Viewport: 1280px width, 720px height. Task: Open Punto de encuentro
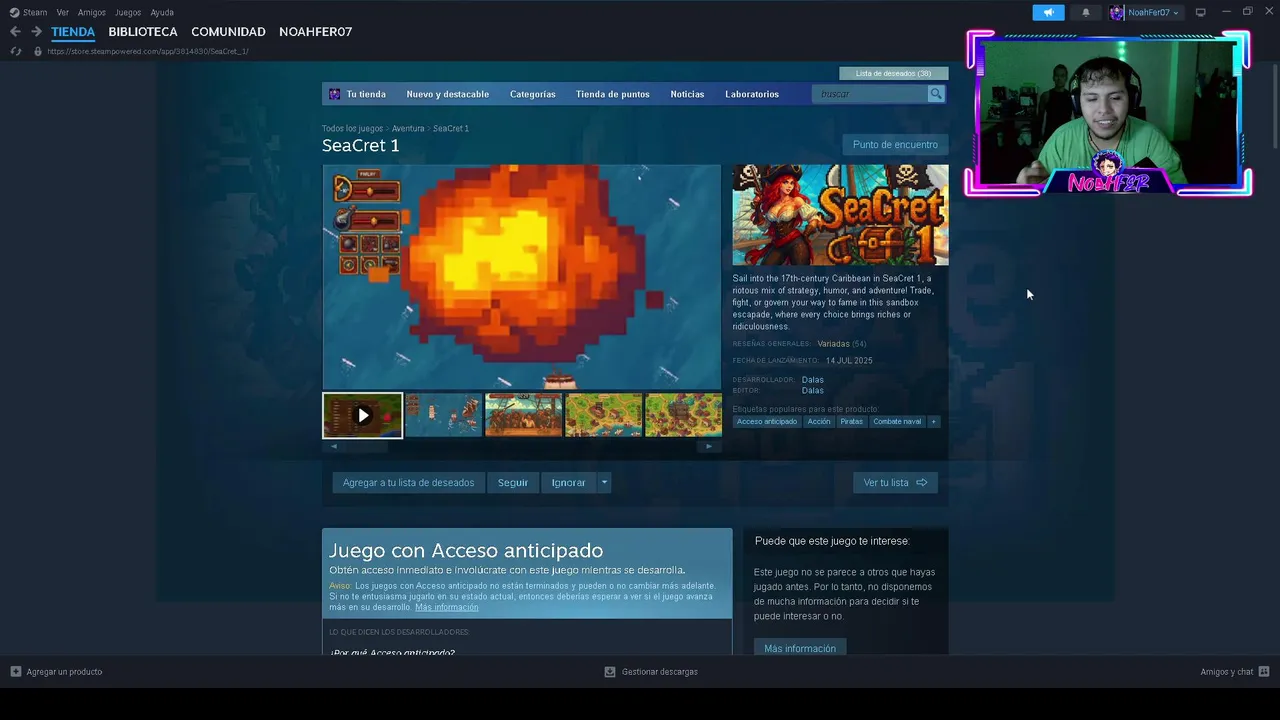coord(895,144)
